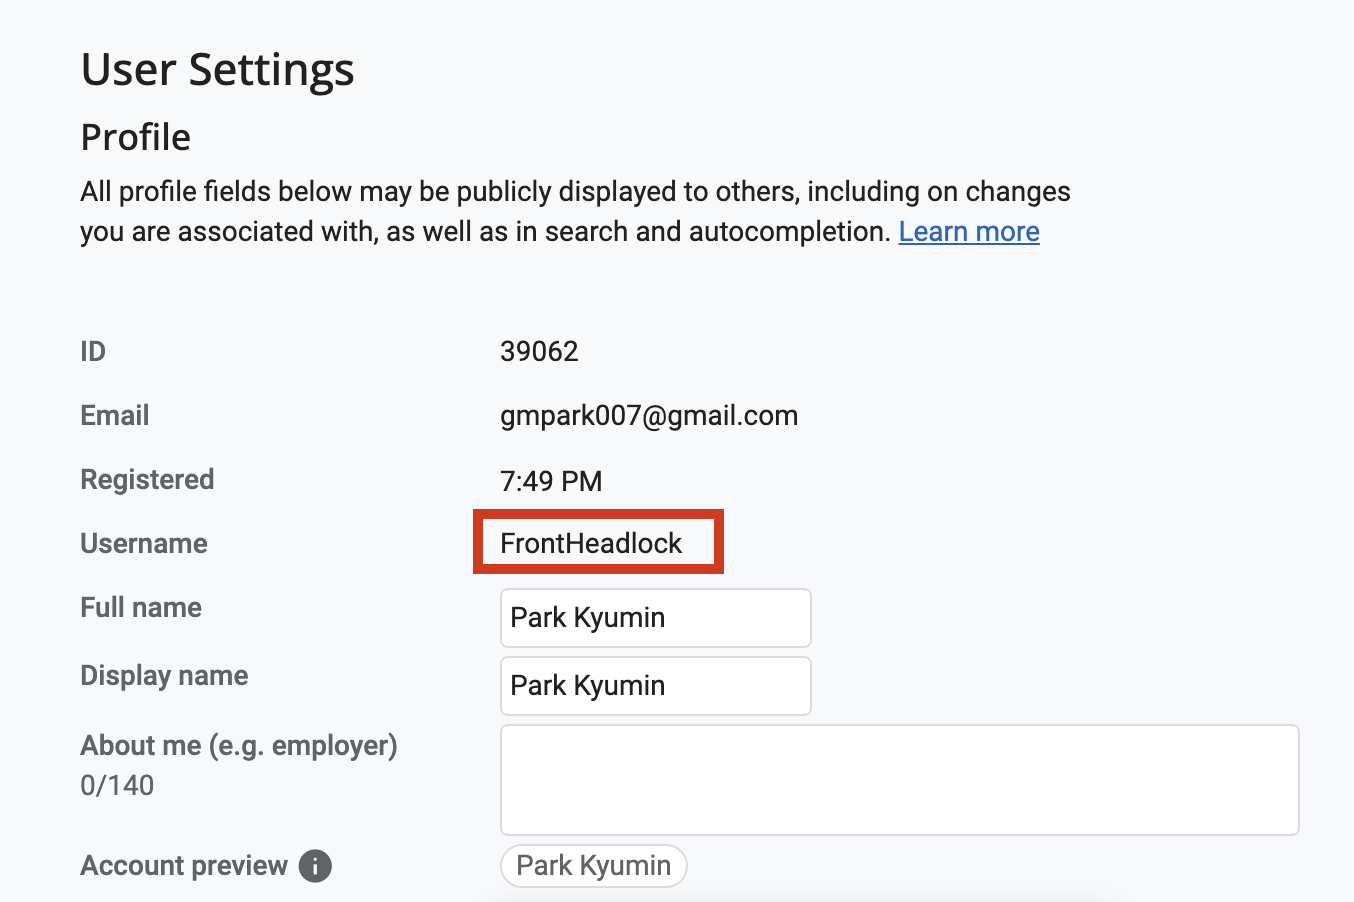
Task: Click the Account preview label text
Action: [x=184, y=866]
